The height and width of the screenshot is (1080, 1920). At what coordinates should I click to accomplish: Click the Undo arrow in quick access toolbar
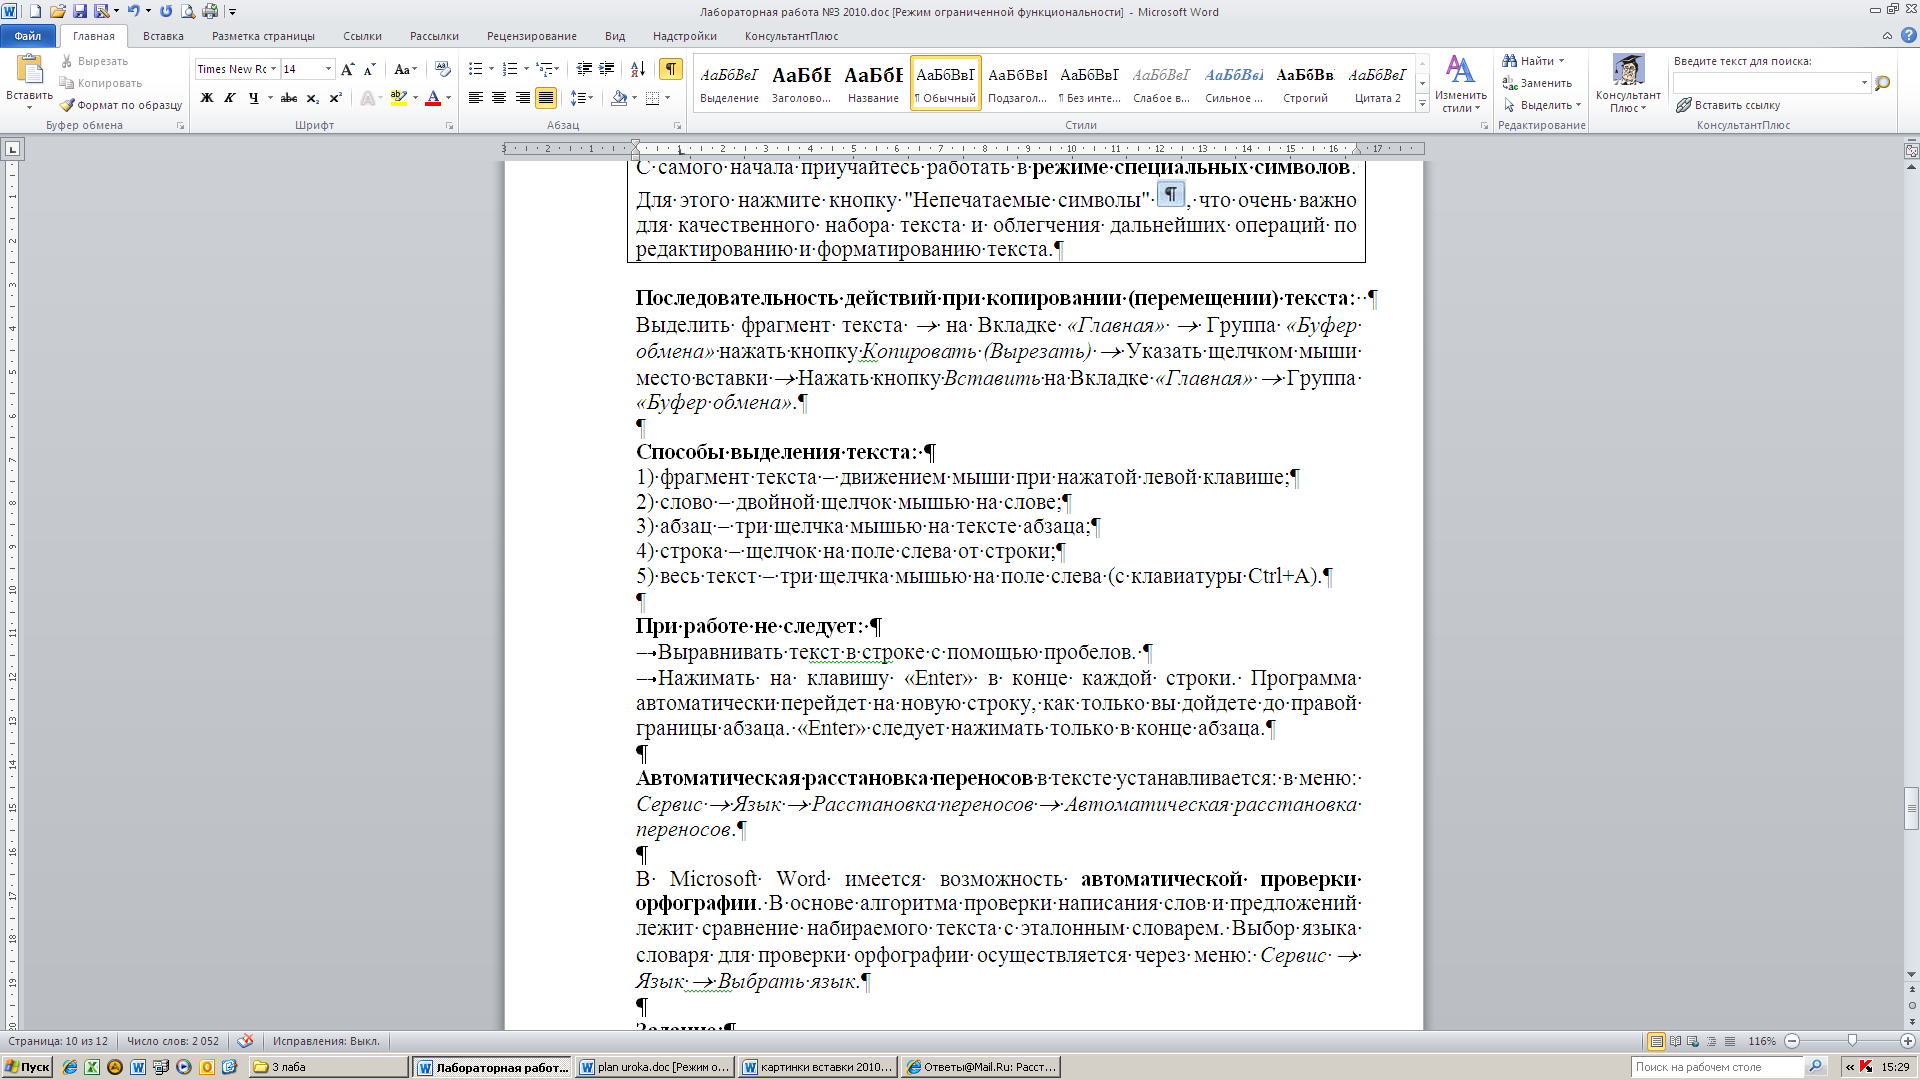tap(133, 11)
